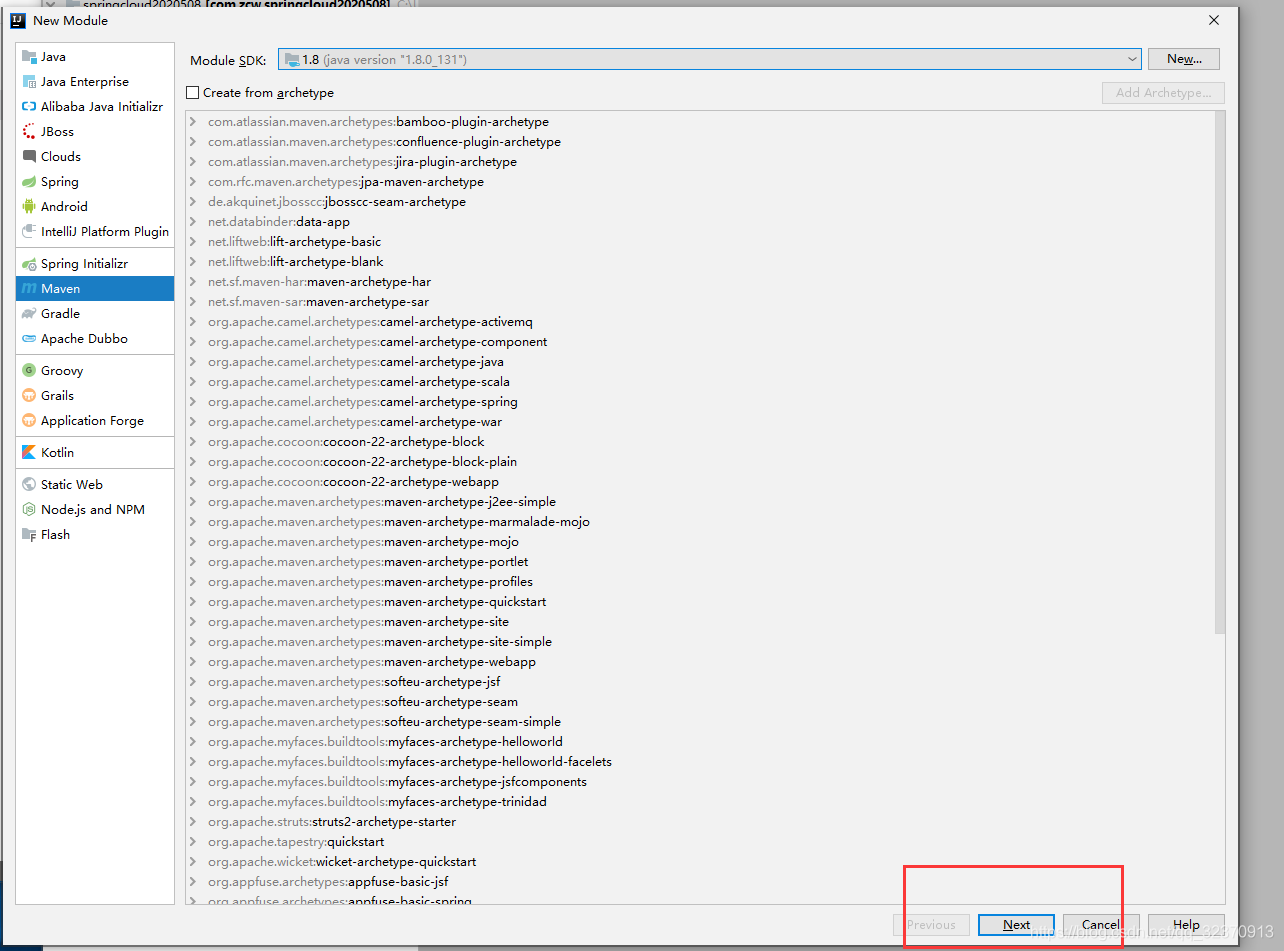This screenshot has height=951, width=1284.
Task: Expand jpa-maven-archetype entry
Action: click(x=193, y=182)
